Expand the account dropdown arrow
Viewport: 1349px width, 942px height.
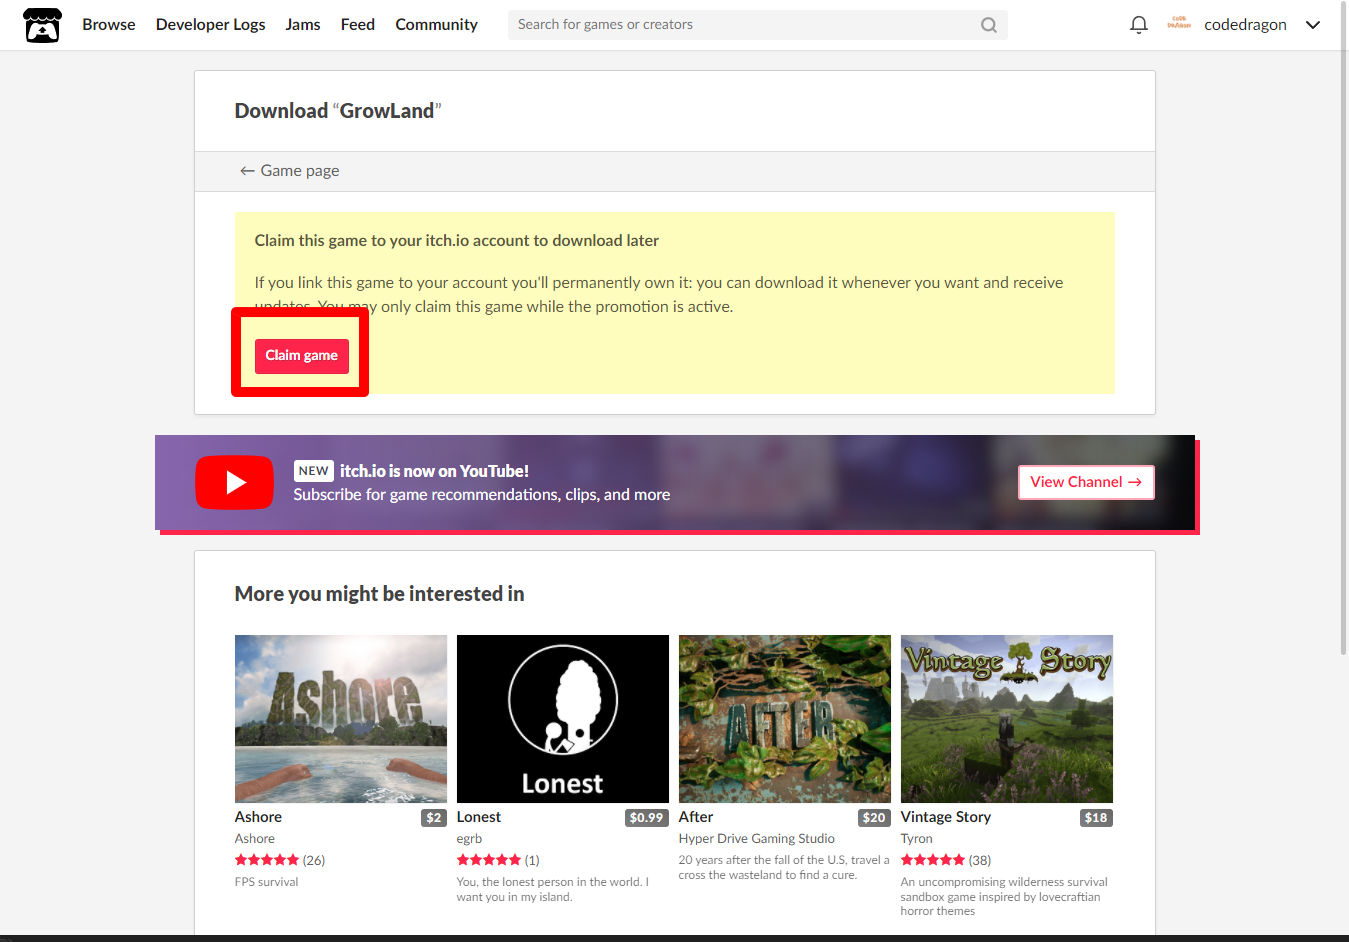[1313, 25]
